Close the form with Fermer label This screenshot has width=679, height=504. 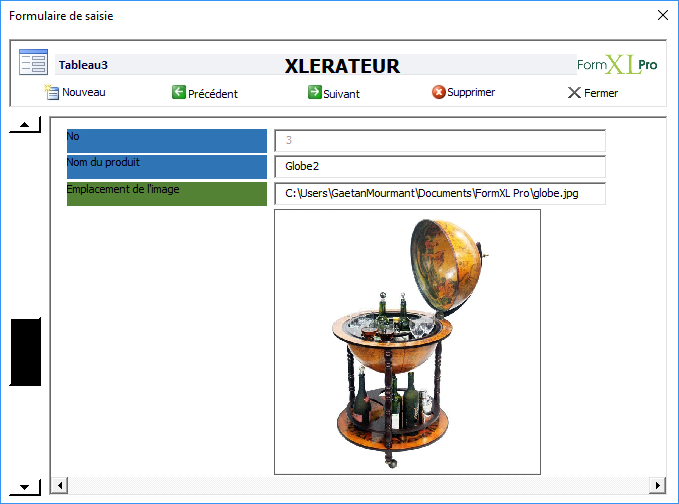pos(601,93)
